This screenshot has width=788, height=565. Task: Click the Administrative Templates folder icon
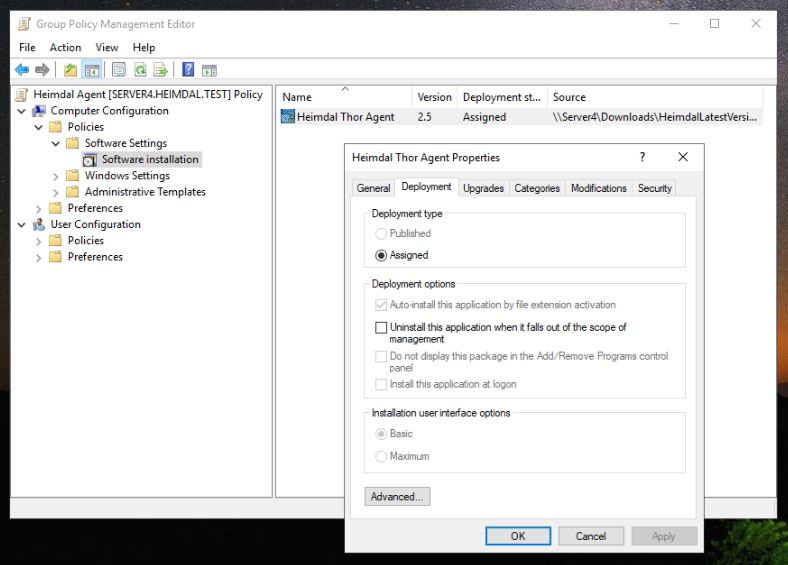[x=73, y=192]
